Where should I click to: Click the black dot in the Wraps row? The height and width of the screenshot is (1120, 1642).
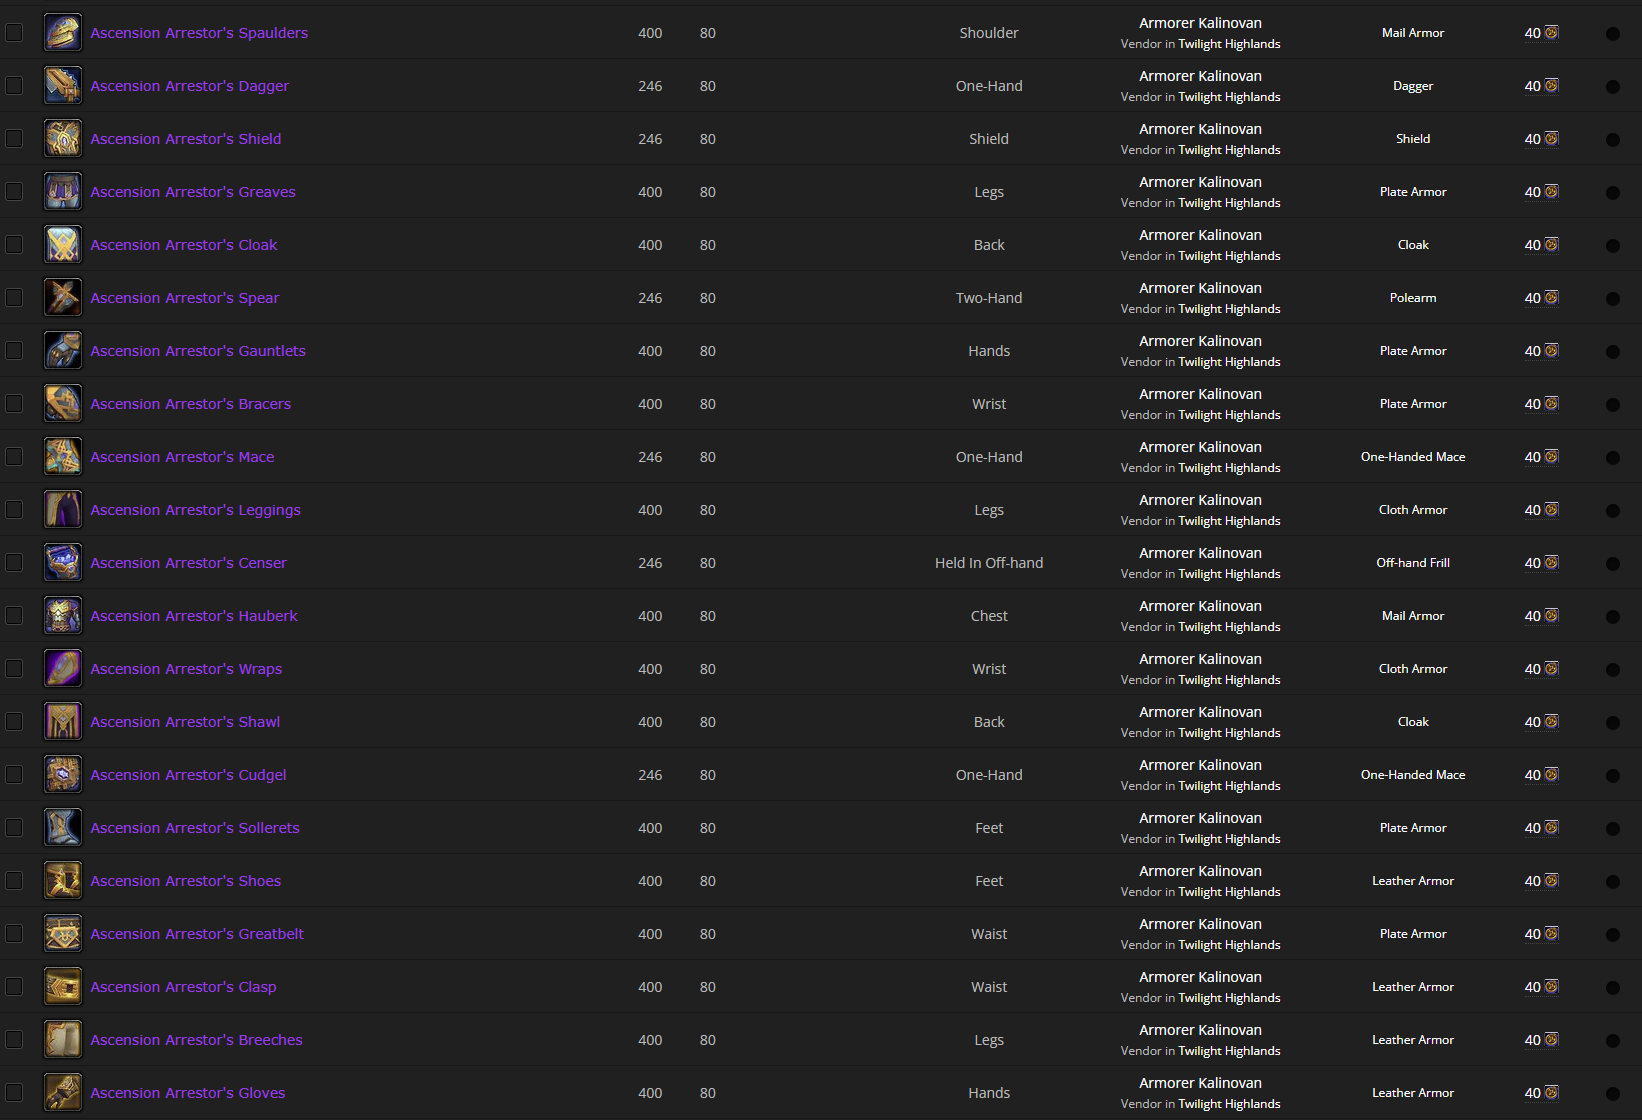pos(1613,670)
